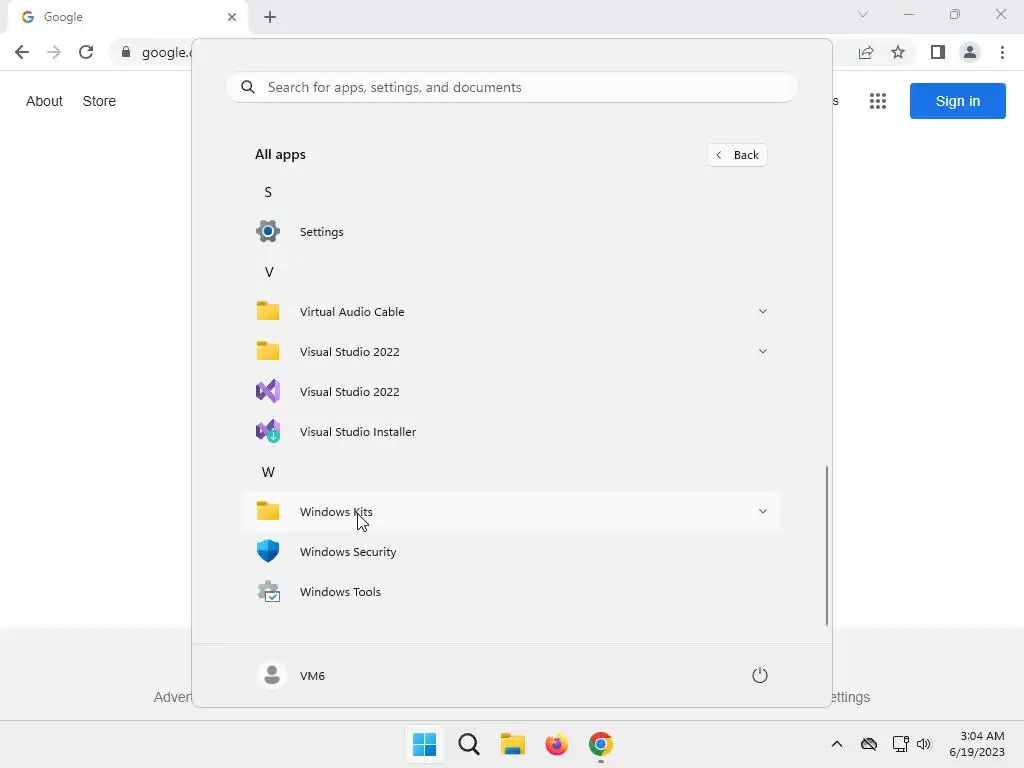Viewport: 1024px width, 768px height.
Task: Click the Windows Start button on taskbar
Action: pos(424,744)
